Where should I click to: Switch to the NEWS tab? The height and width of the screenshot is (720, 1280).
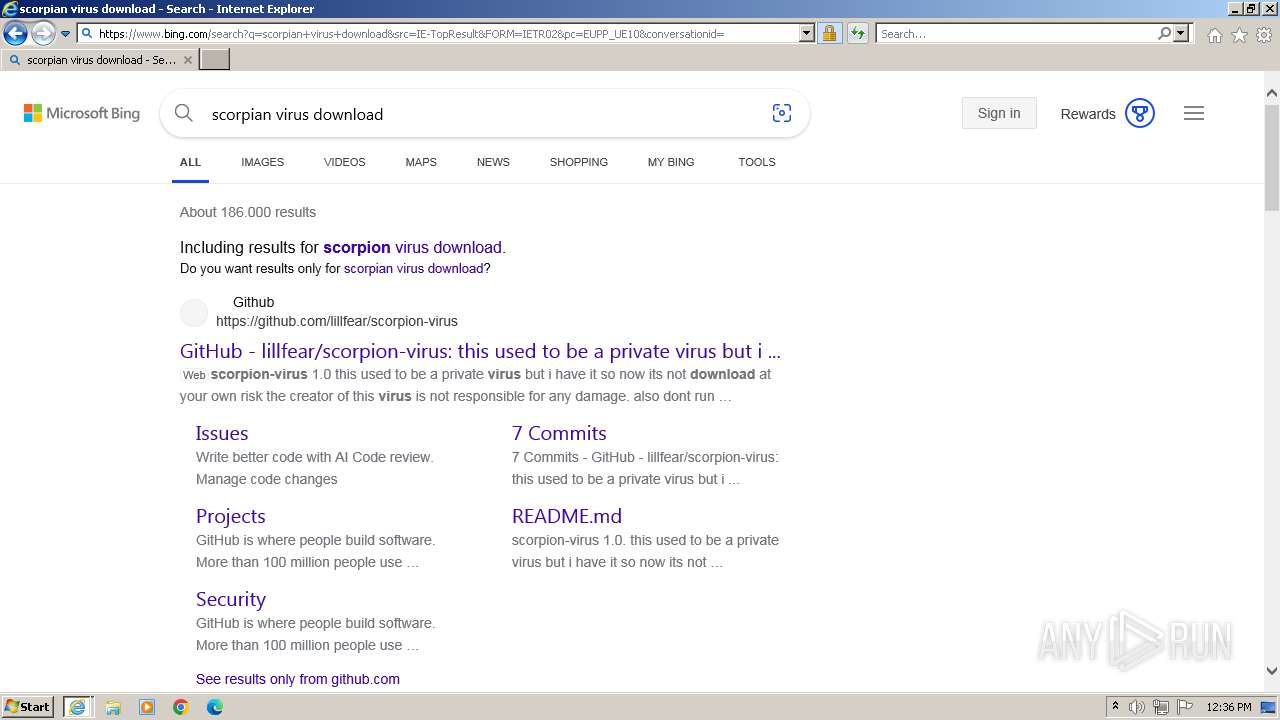[493, 162]
